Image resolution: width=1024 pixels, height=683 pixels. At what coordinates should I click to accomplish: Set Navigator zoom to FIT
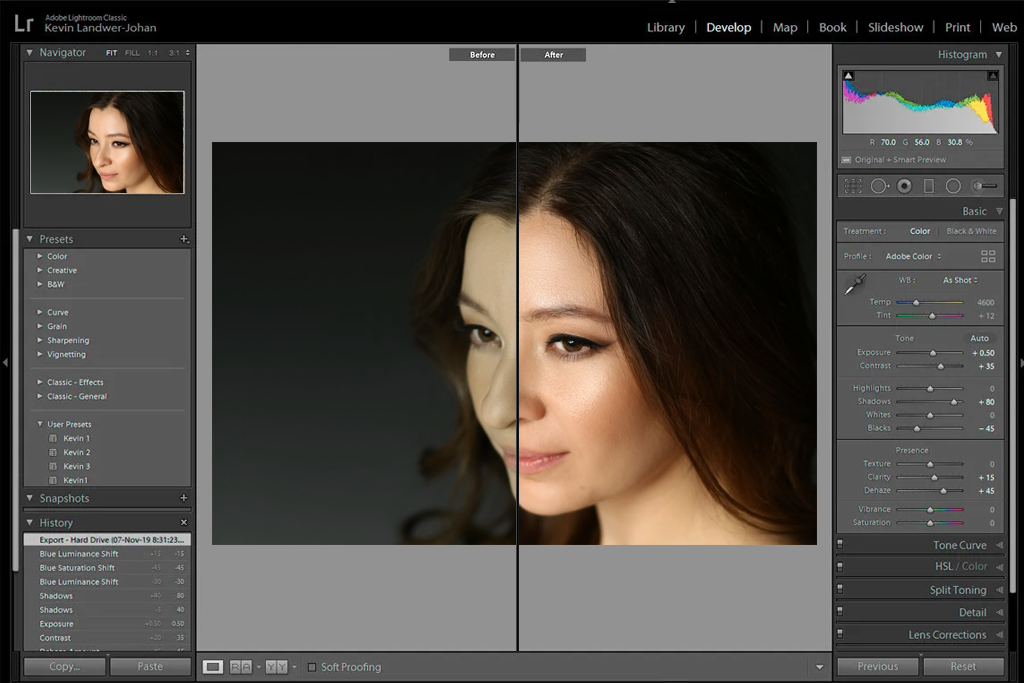112,53
